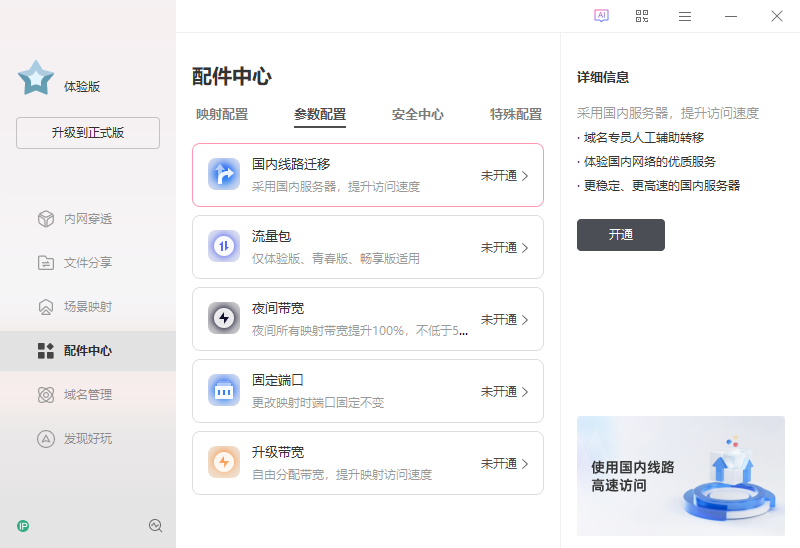Expand 国内线路迁移 未开通 chevron

click(x=525, y=176)
